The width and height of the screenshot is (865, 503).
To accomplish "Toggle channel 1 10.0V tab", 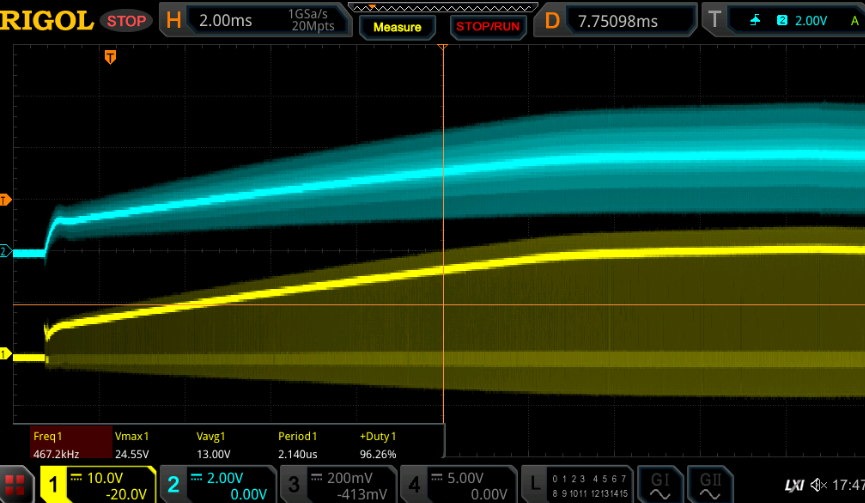I will coord(98,485).
